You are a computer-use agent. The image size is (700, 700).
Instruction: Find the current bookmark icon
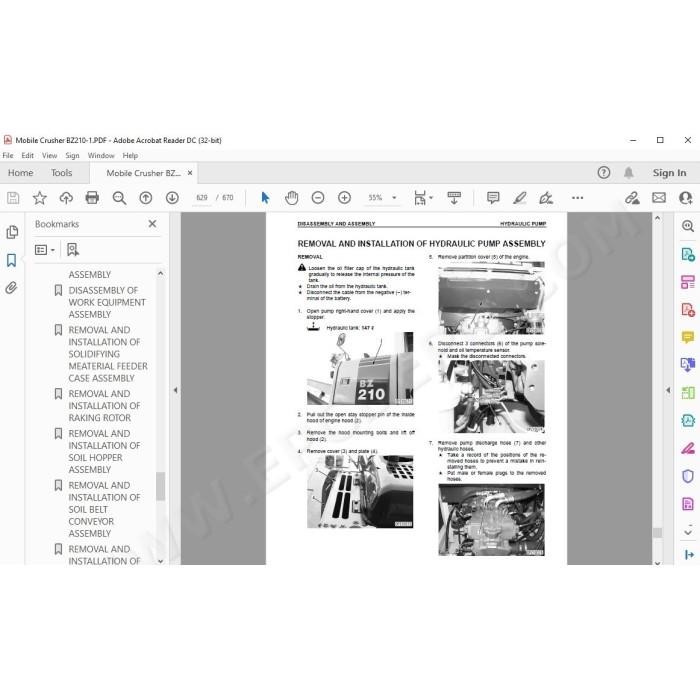point(73,250)
